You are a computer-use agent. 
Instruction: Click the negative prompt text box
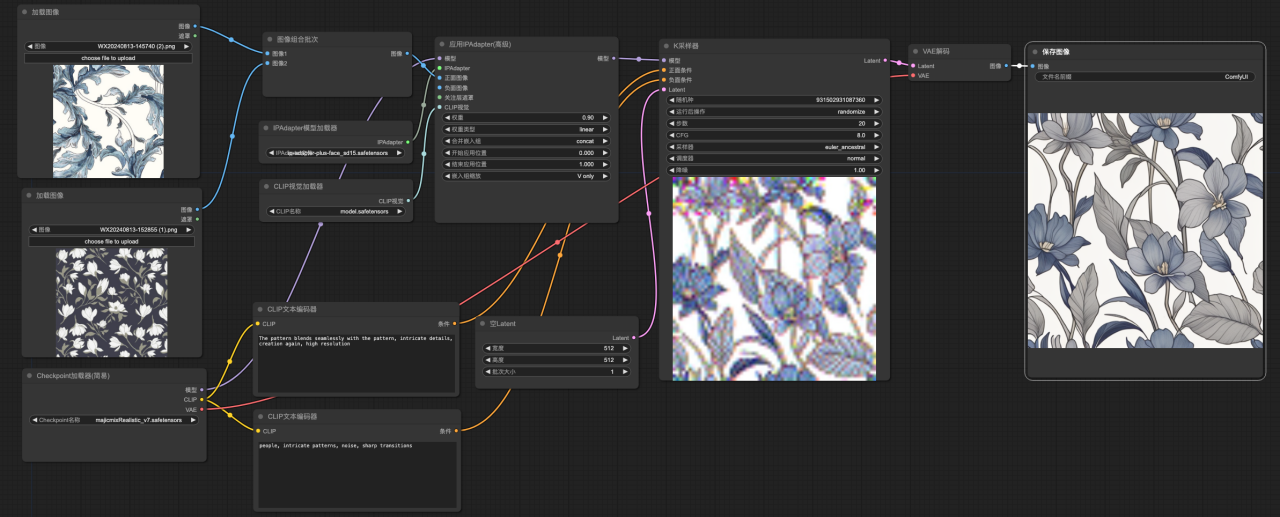[358, 474]
